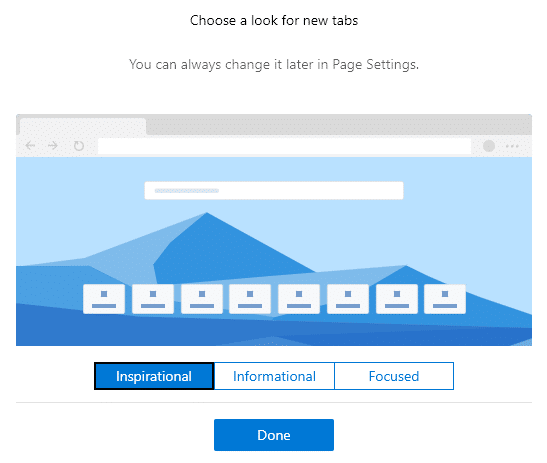Select the Informational layout option
Screen dimensions: 547x463
pyautogui.click(x=274, y=376)
